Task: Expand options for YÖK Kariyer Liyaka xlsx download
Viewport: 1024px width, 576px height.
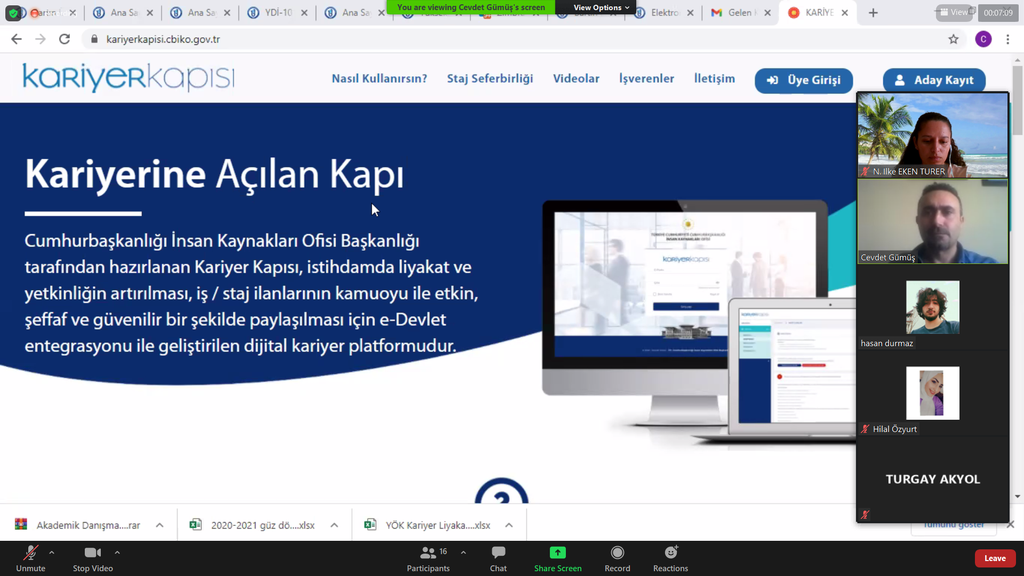Action: [x=509, y=525]
